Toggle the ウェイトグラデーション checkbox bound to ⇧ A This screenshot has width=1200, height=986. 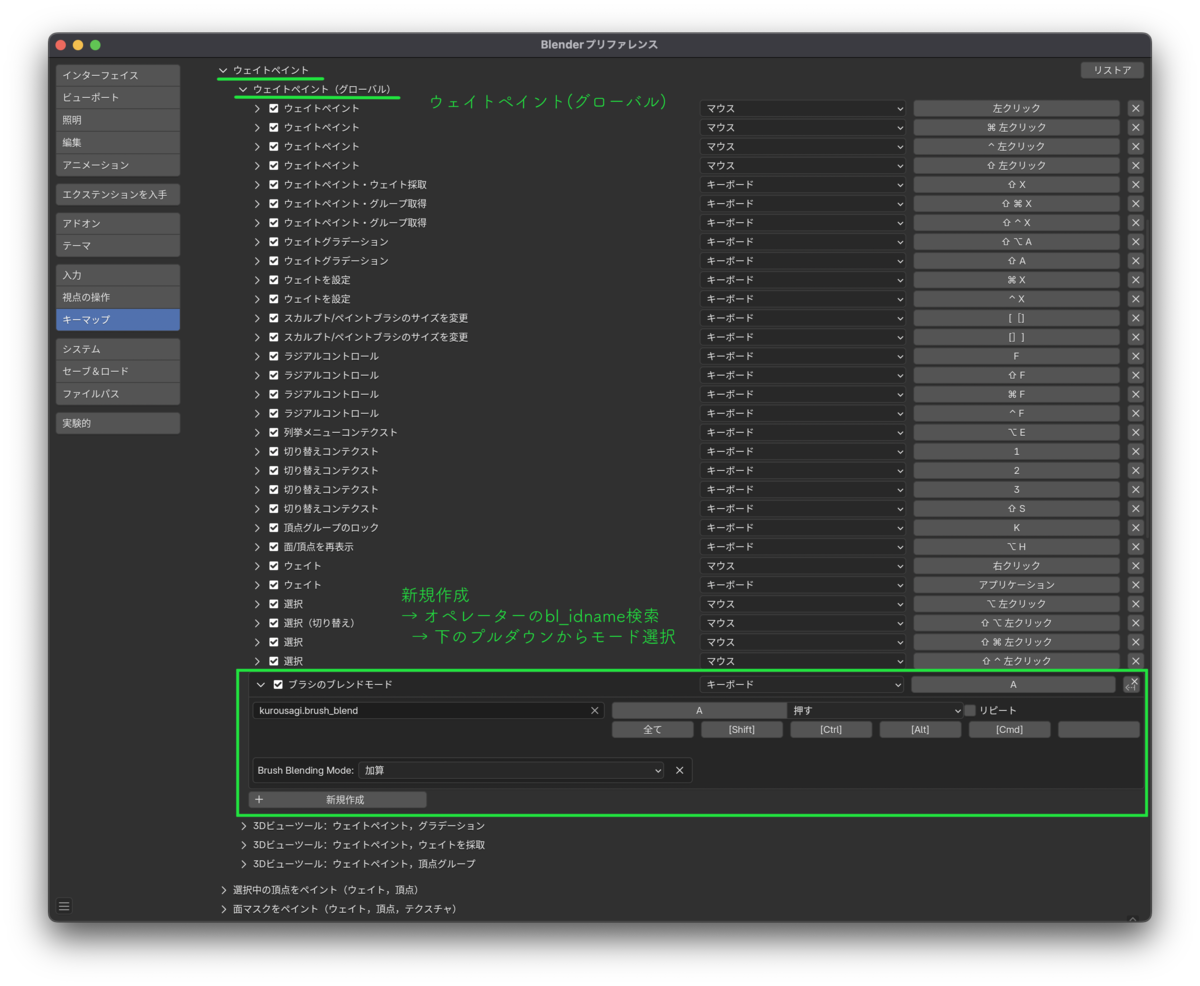pos(274,261)
